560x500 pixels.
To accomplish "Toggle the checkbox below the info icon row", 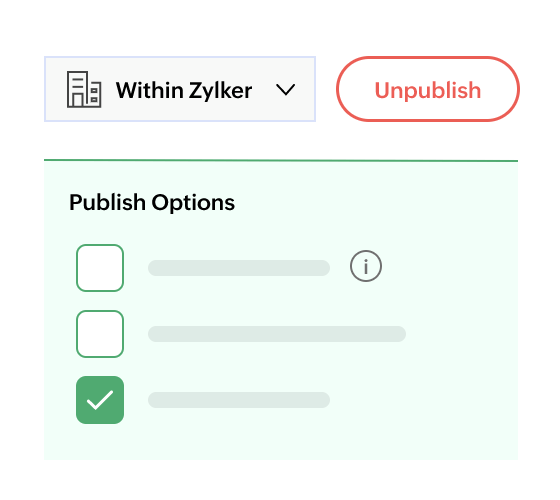I will click(100, 334).
